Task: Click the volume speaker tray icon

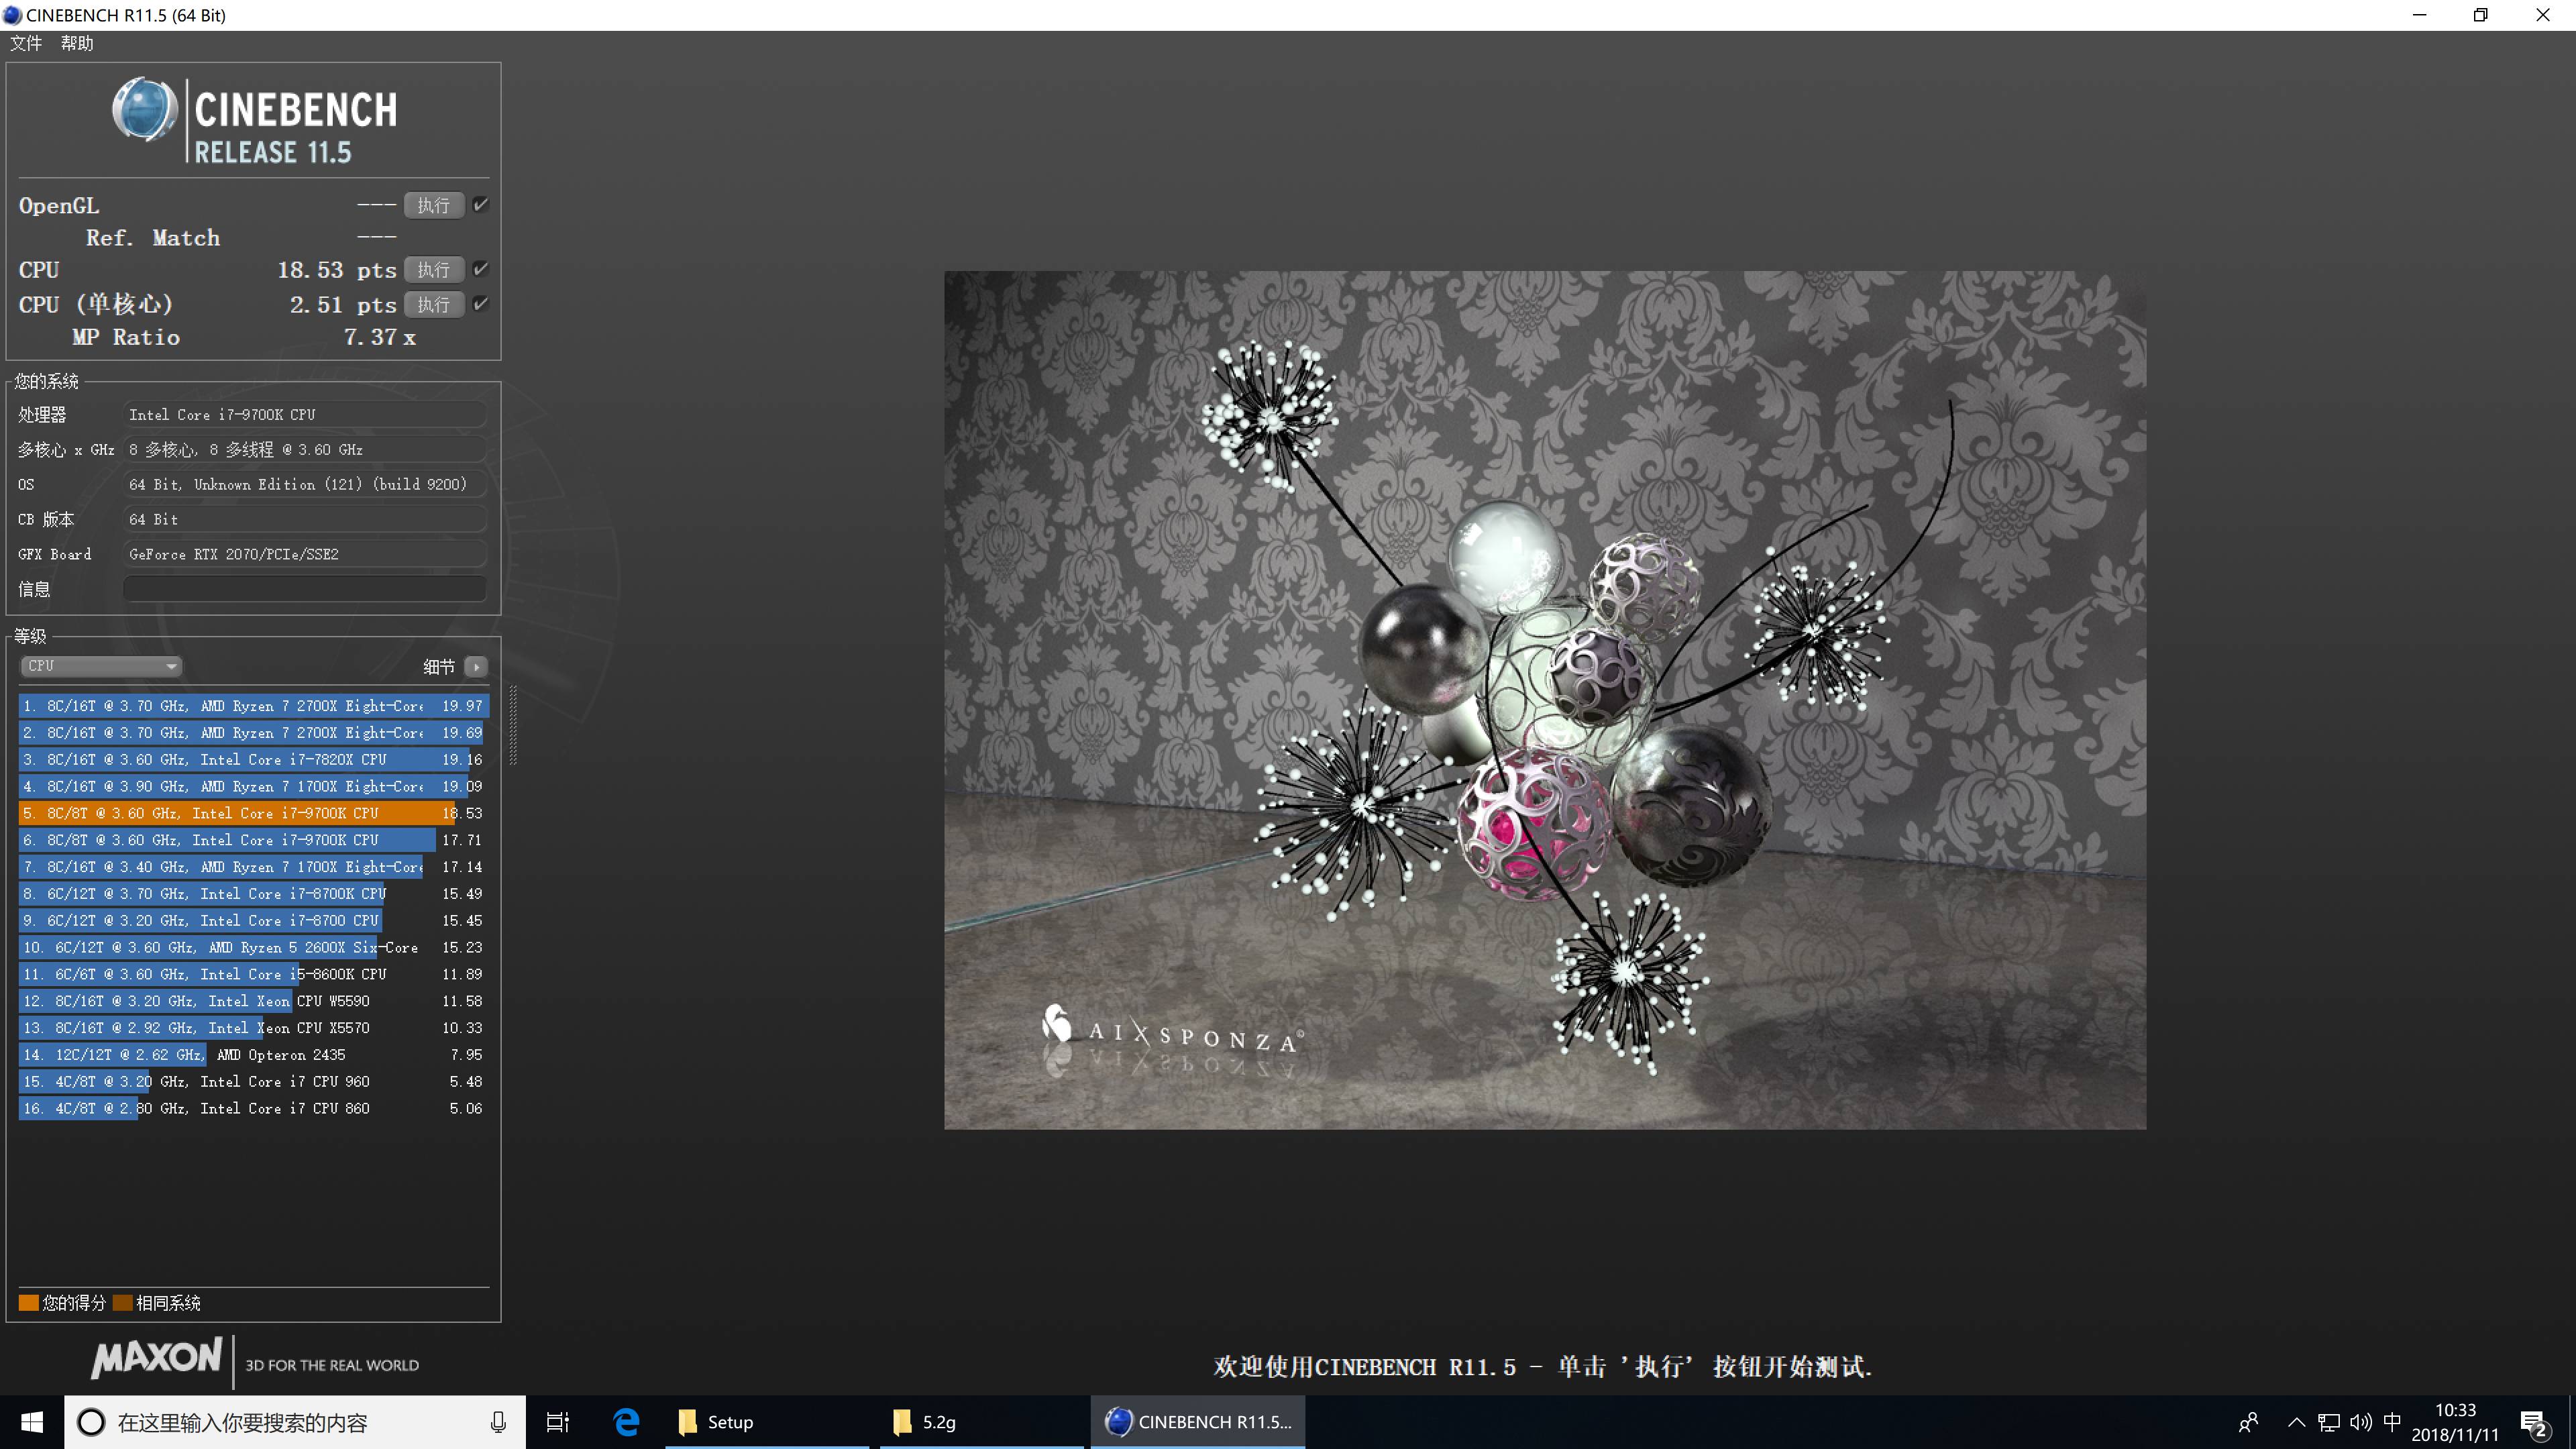Action: click(x=2360, y=1422)
